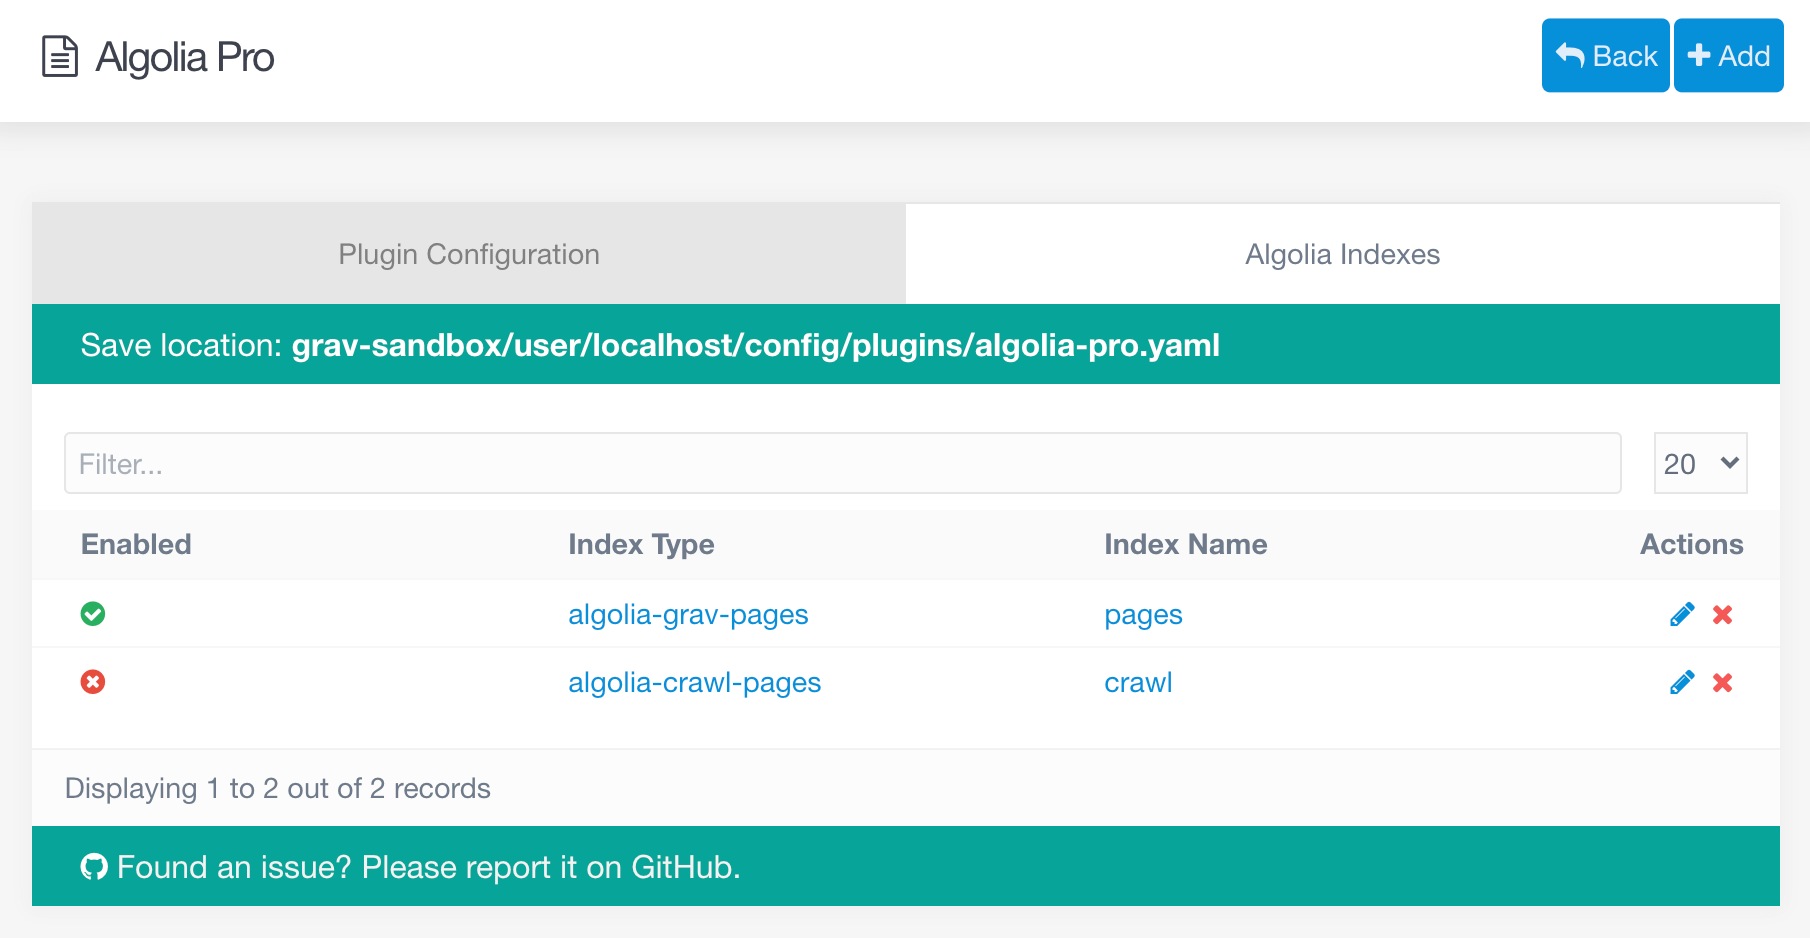
Task: Click red disabled status for algolia-crawl-pages
Action: tap(93, 681)
